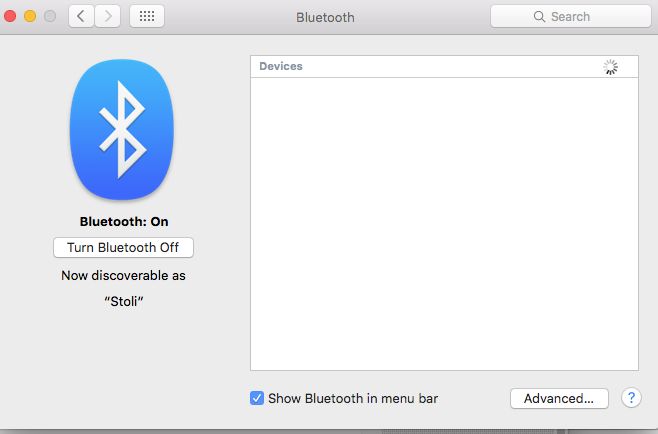Image resolution: width=658 pixels, height=434 pixels.
Task: Click the "Bluetooth: On" status label
Action: pos(124,221)
